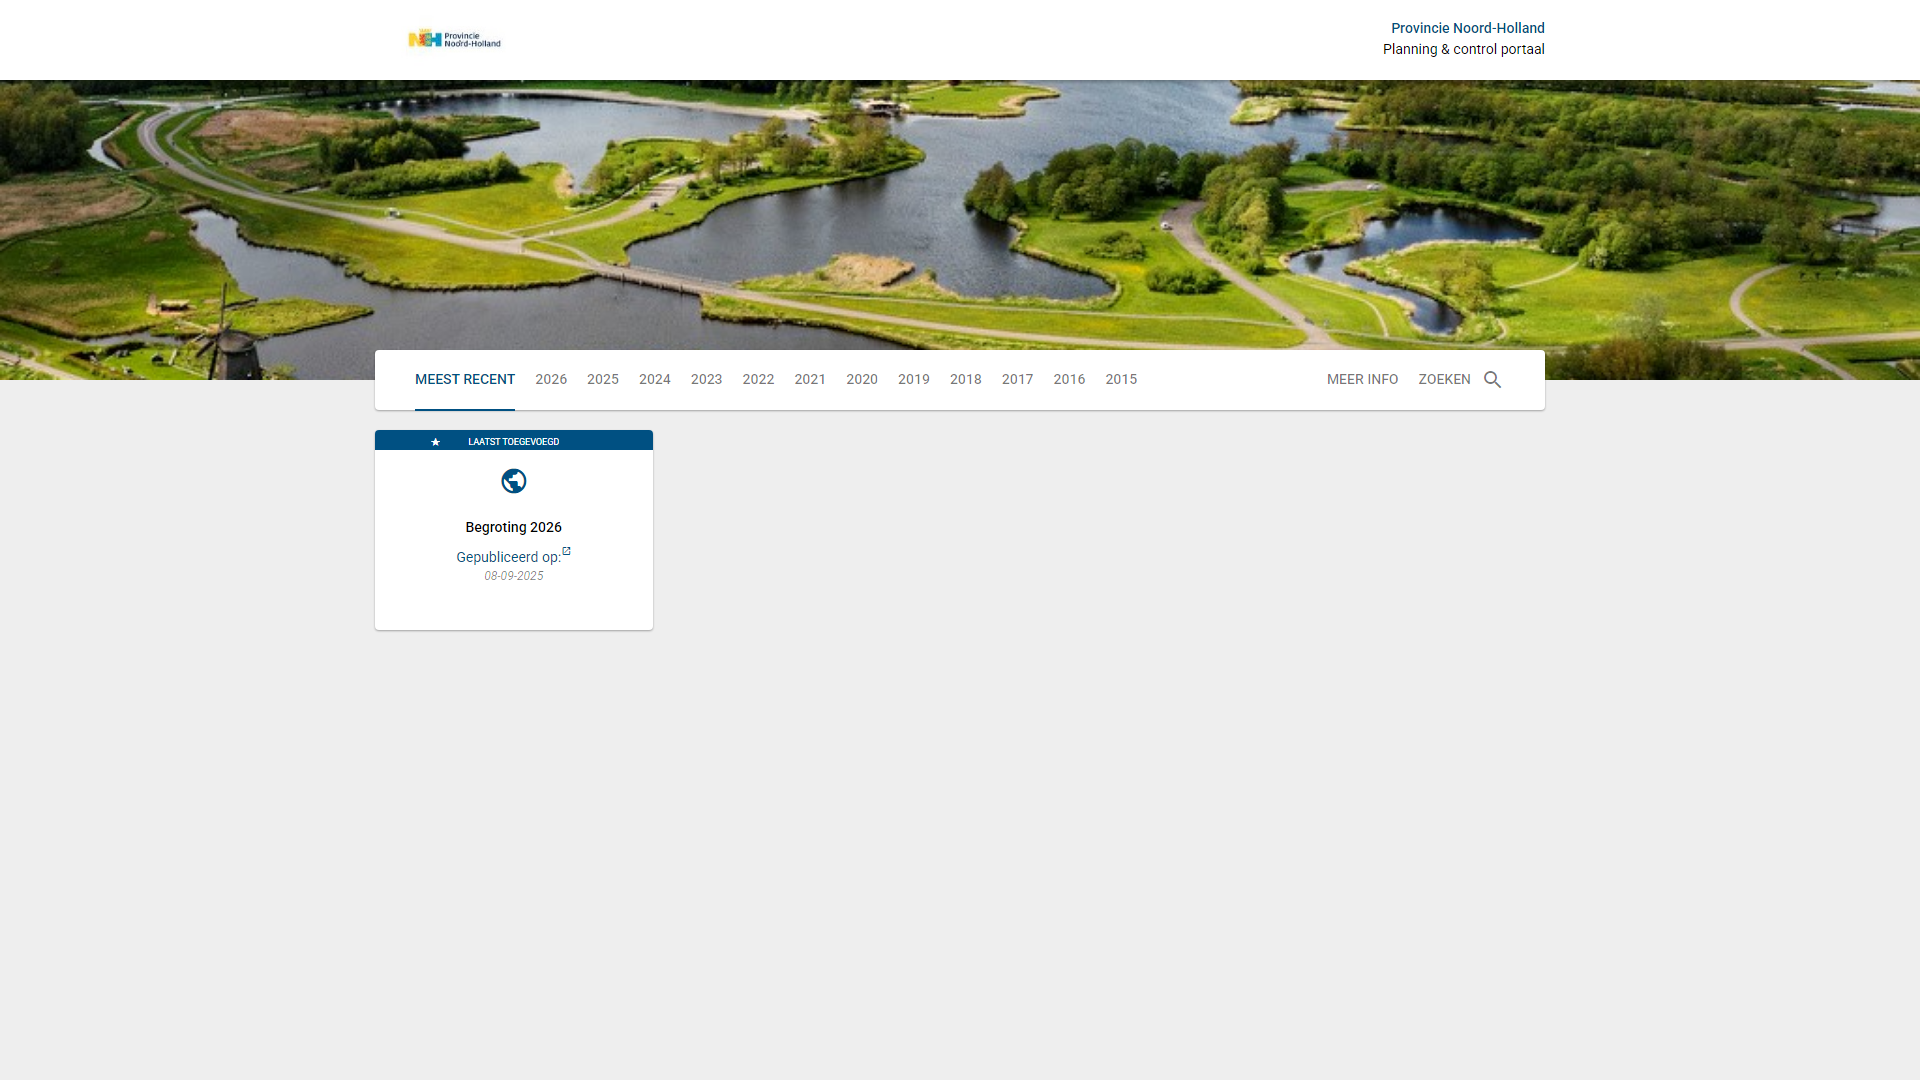Switch to the 2025 tab
1920x1080 pixels.
click(x=603, y=380)
